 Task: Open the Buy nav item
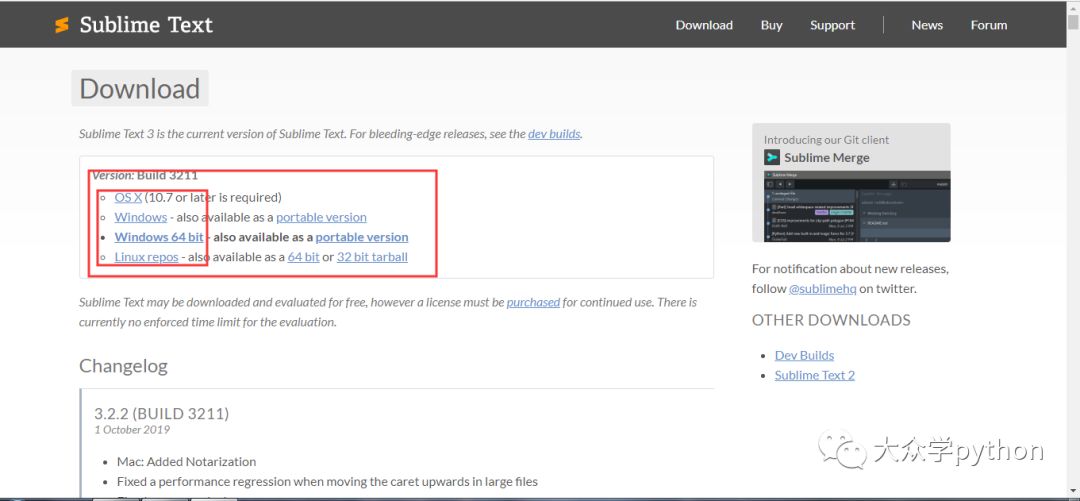pos(771,25)
